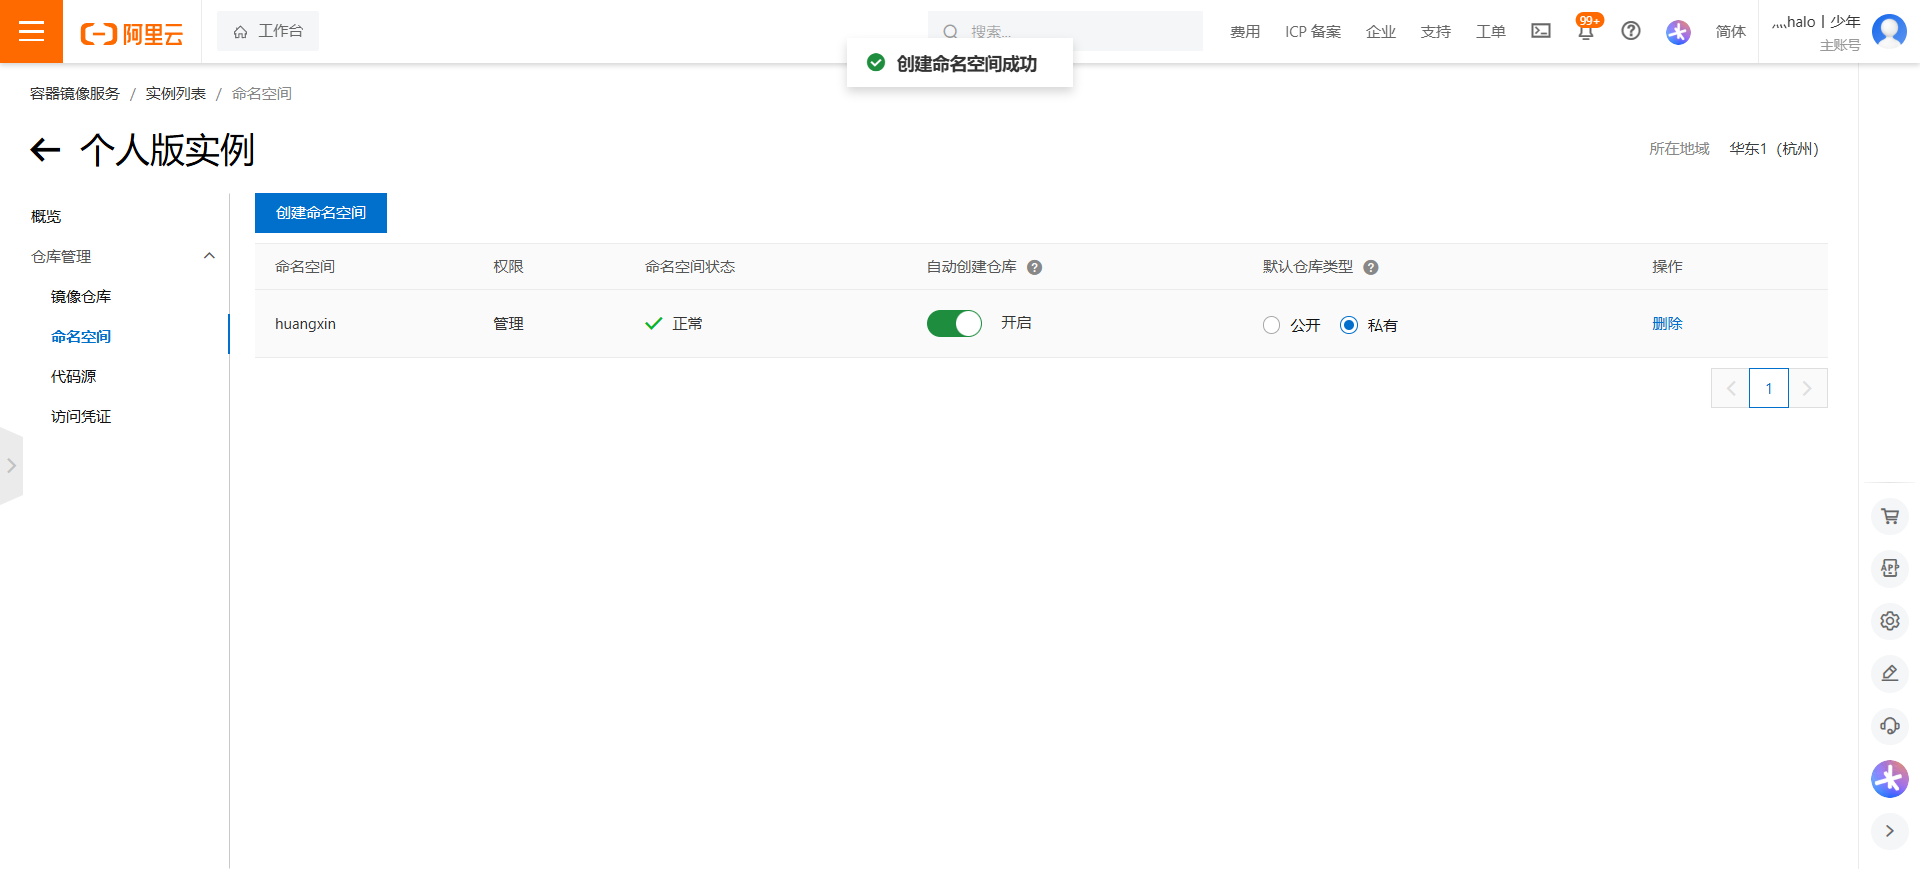Screen dimensions: 1920x869
Task: Open the ICP 备案 header link
Action: (x=1313, y=32)
